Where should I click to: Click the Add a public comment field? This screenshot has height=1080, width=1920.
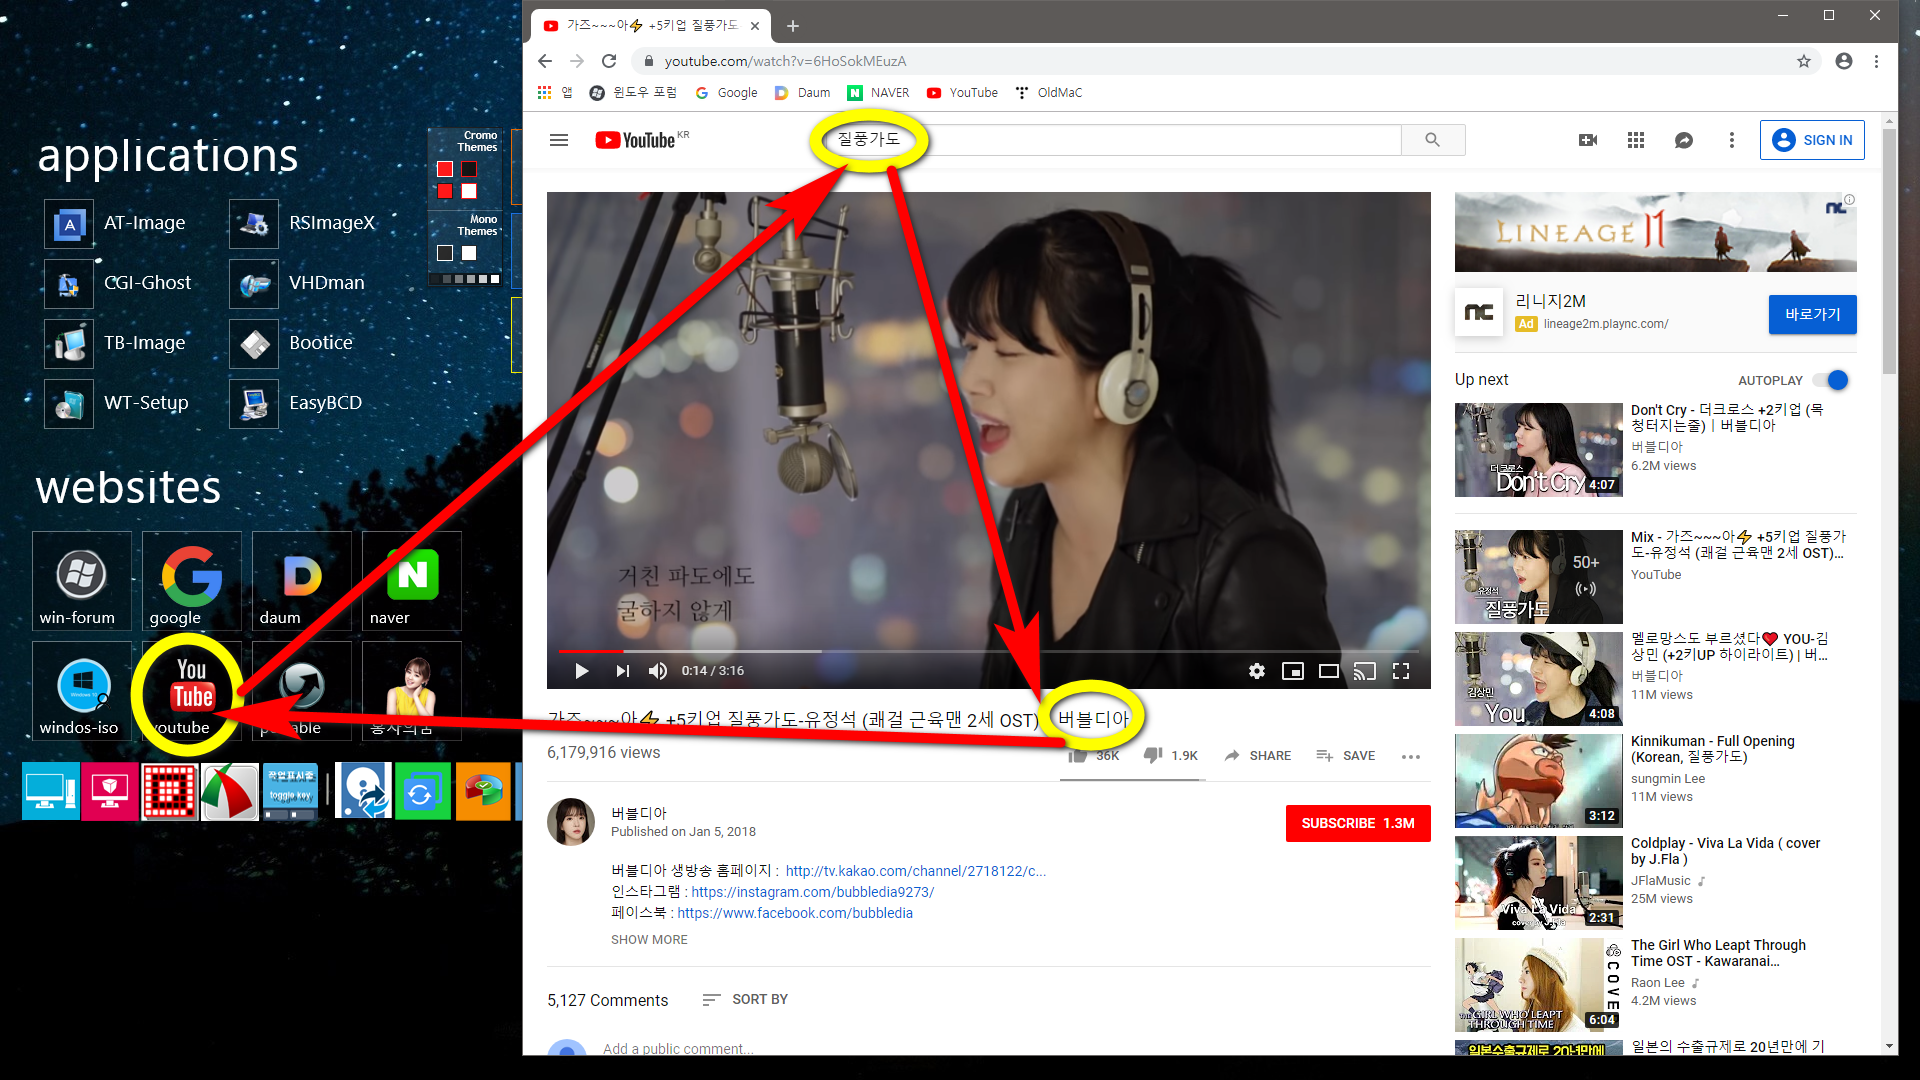(x=677, y=1048)
